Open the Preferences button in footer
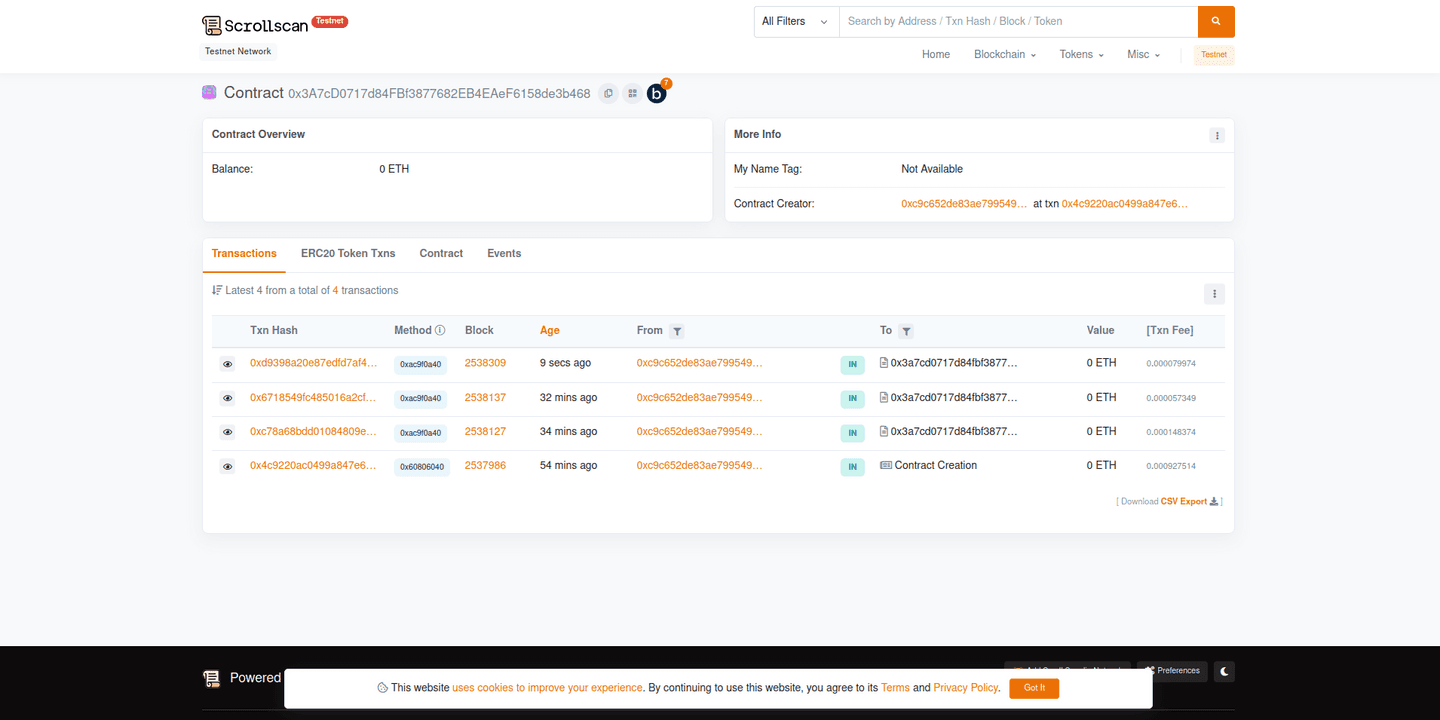The width and height of the screenshot is (1440, 720). 1172,671
